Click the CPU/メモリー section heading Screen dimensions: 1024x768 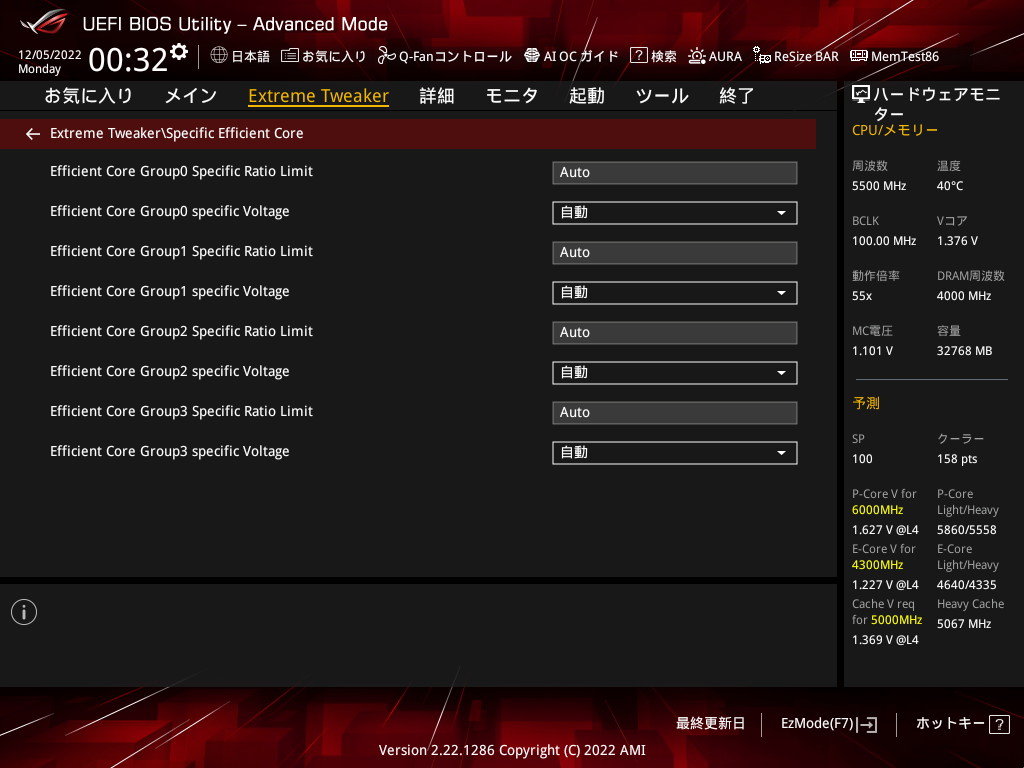(x=895, y=130)
